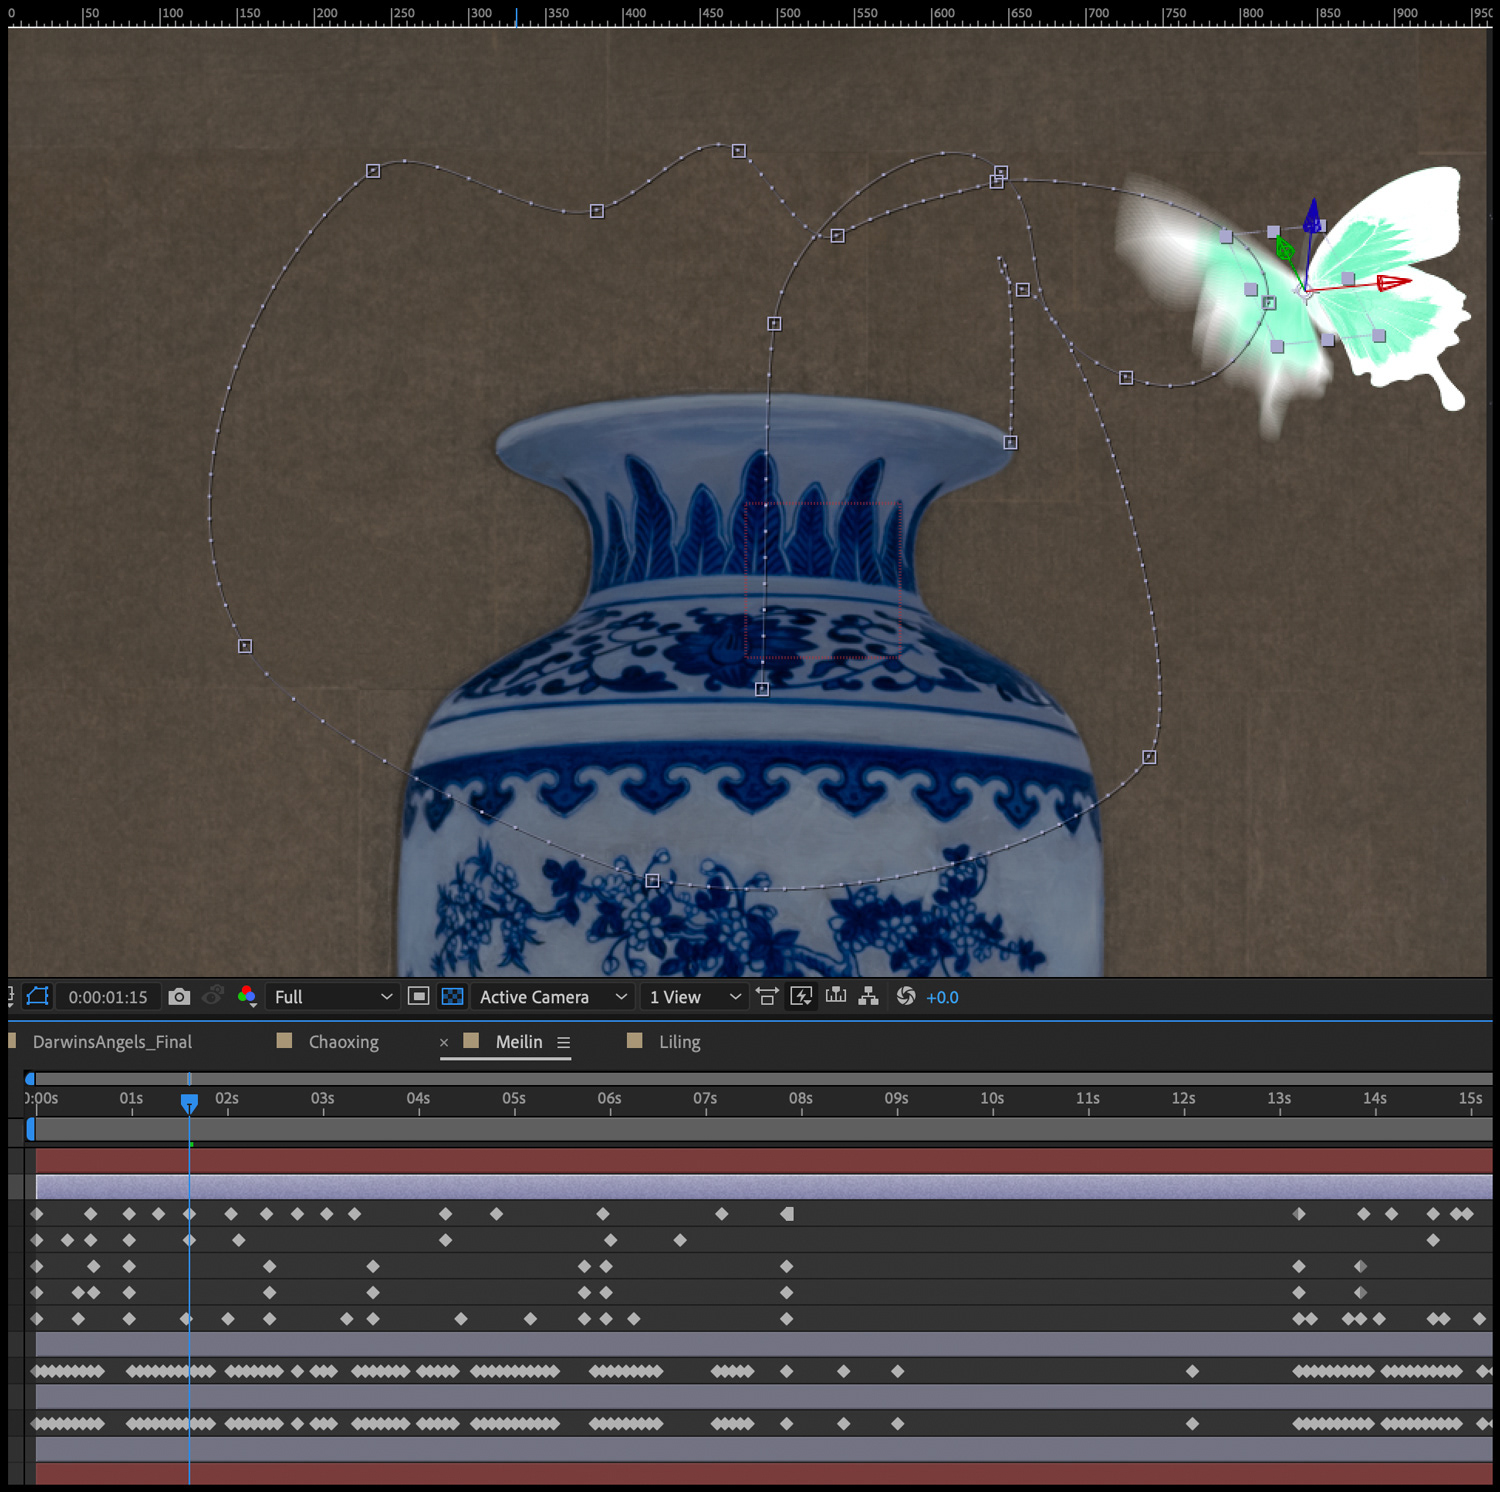Switch to the DarwinsAngels_Final timeline tab
Screen dimensions: 1500x1492
point(112,1042)
